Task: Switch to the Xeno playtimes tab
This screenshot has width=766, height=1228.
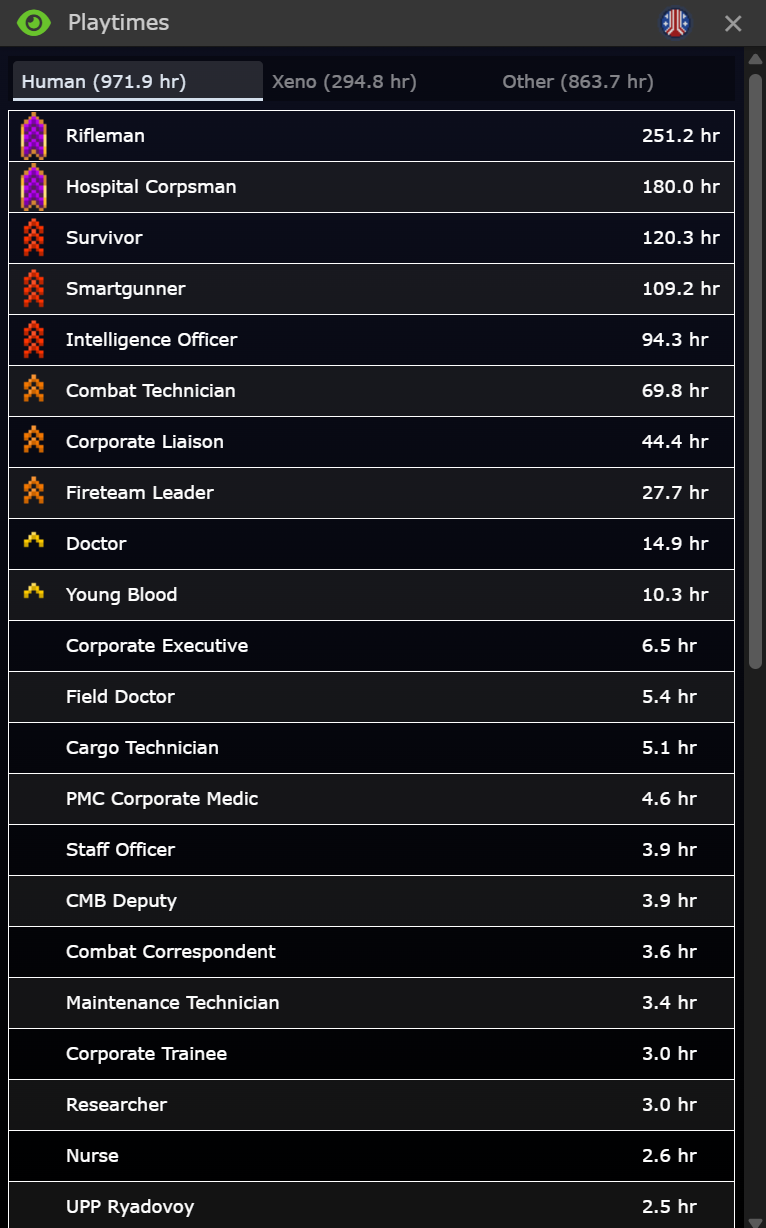Action: 344,82
